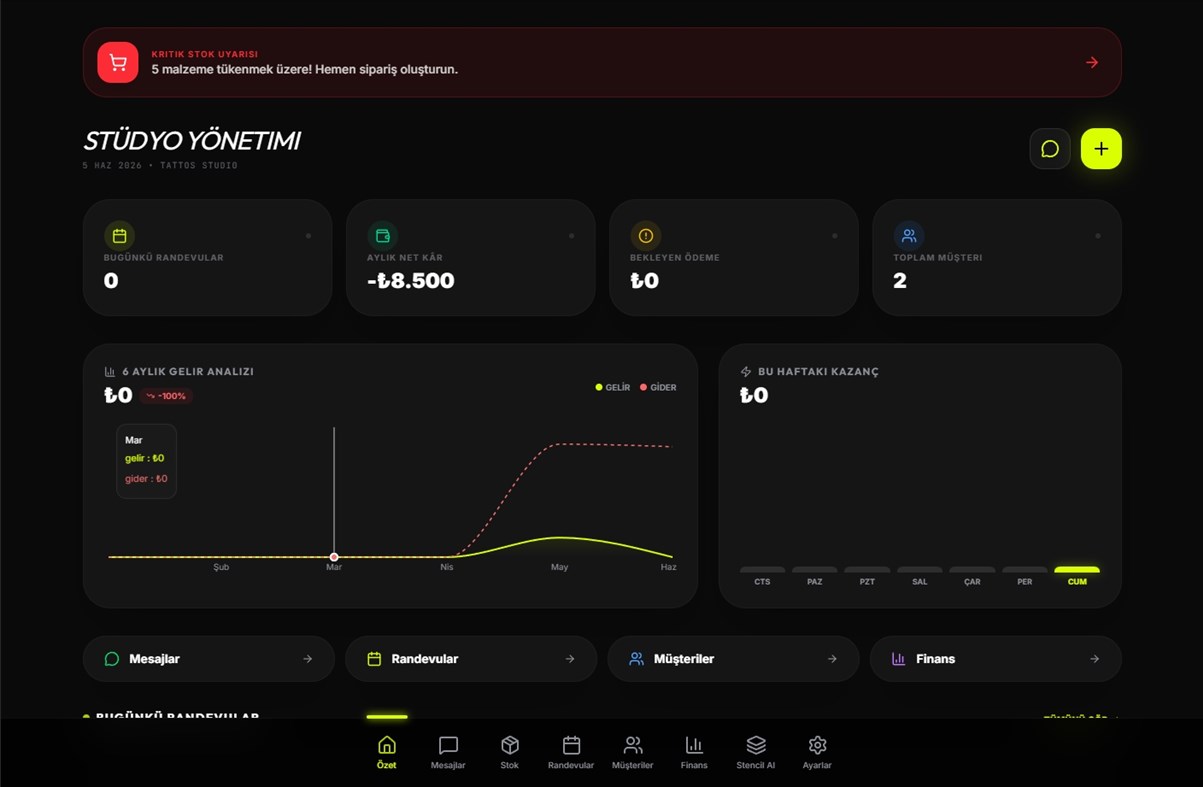This screenshot has width=1203, height=787.
Task: Click the yellow plus add button
Action: point(1101,149)
